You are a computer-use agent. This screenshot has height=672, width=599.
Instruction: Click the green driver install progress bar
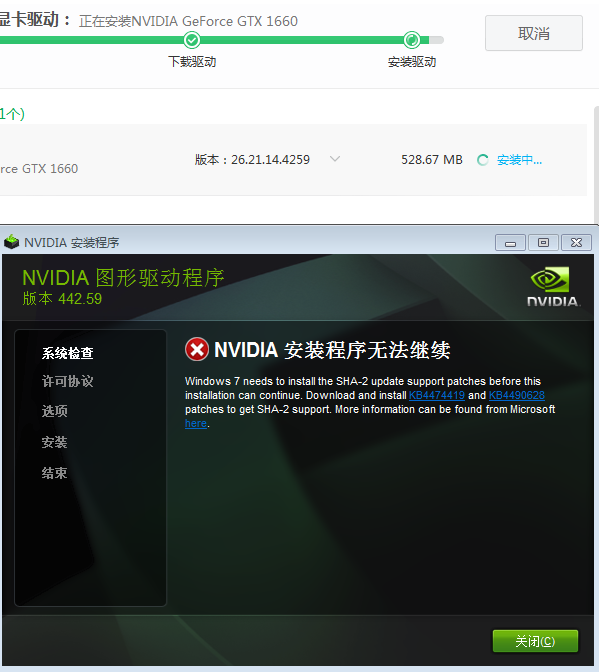point(222,40)
